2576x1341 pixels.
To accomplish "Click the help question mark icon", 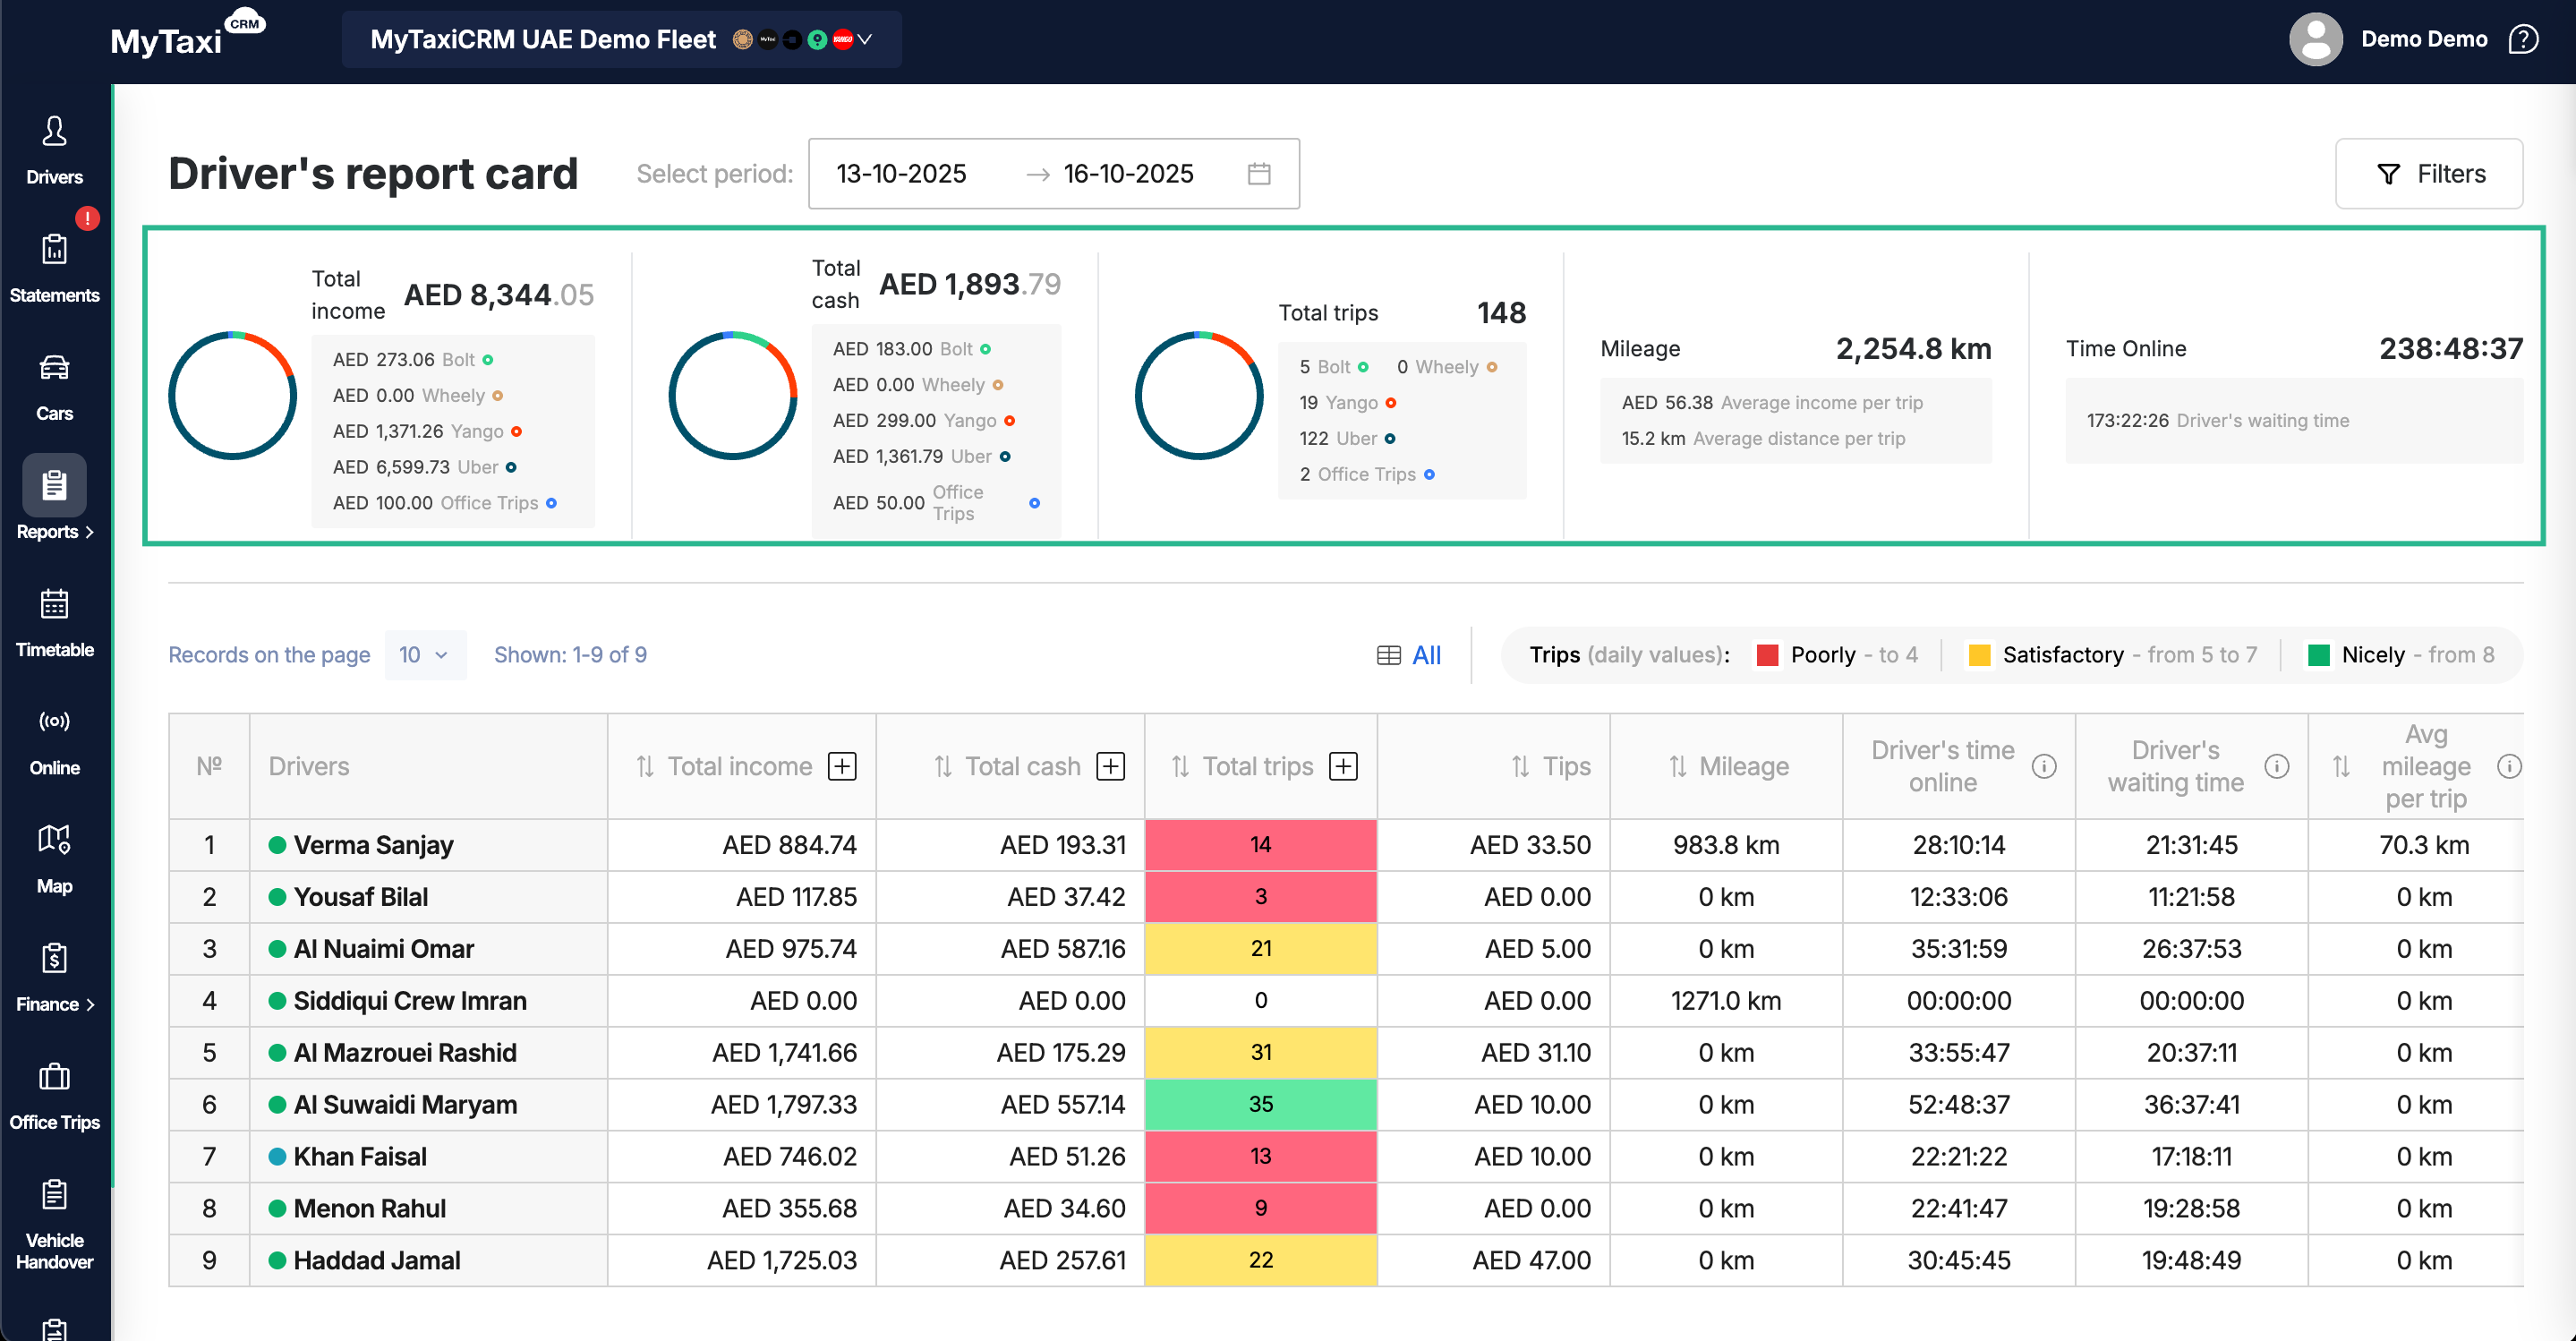I will (2522, 39).
